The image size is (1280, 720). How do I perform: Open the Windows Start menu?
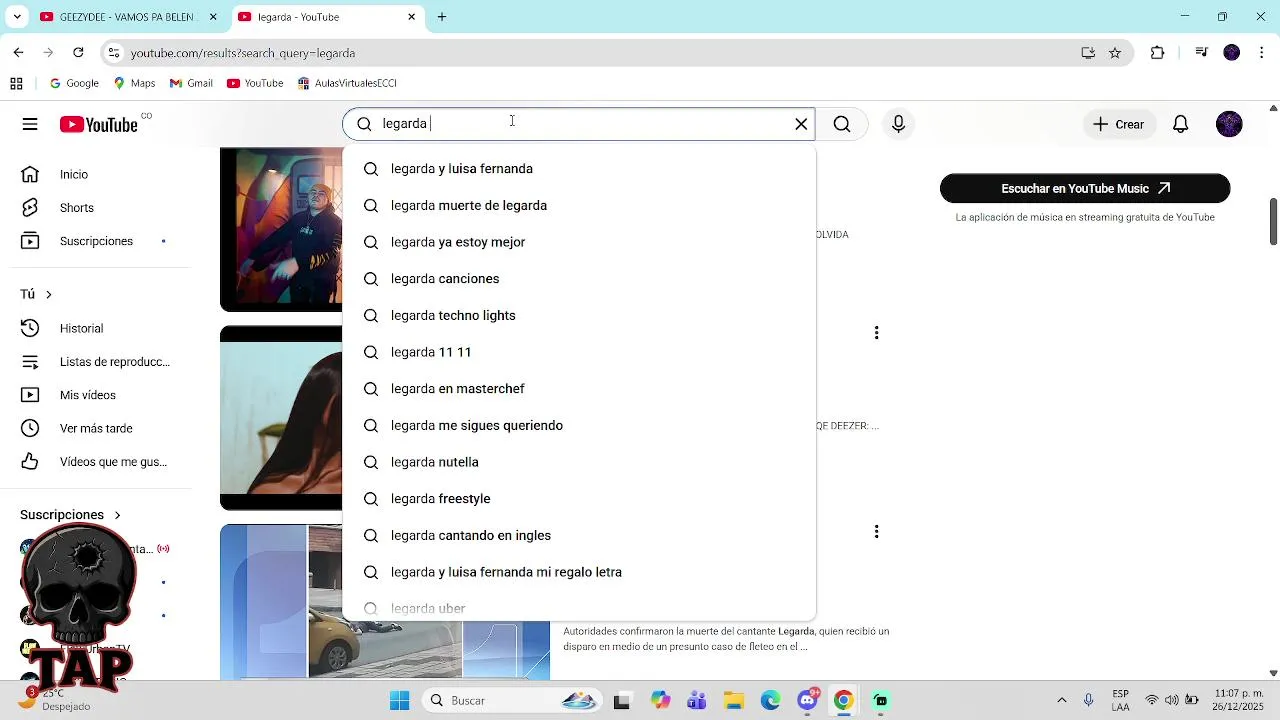[399, 700]
